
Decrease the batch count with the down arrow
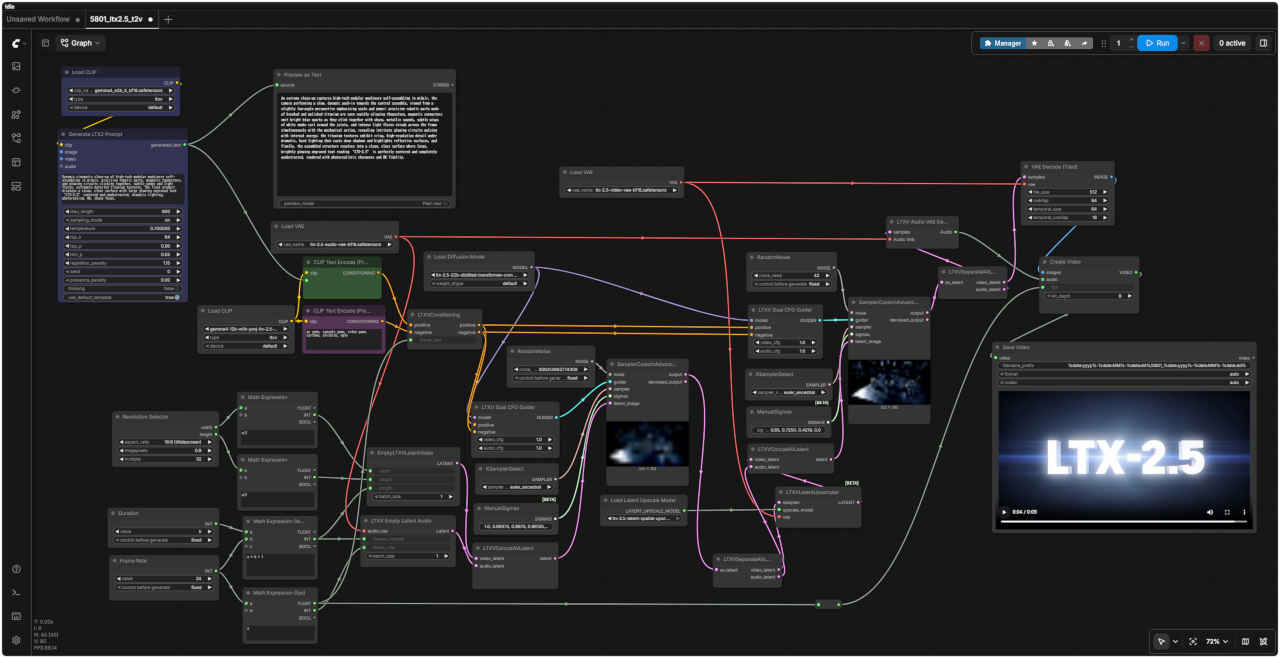[1131, 47]
